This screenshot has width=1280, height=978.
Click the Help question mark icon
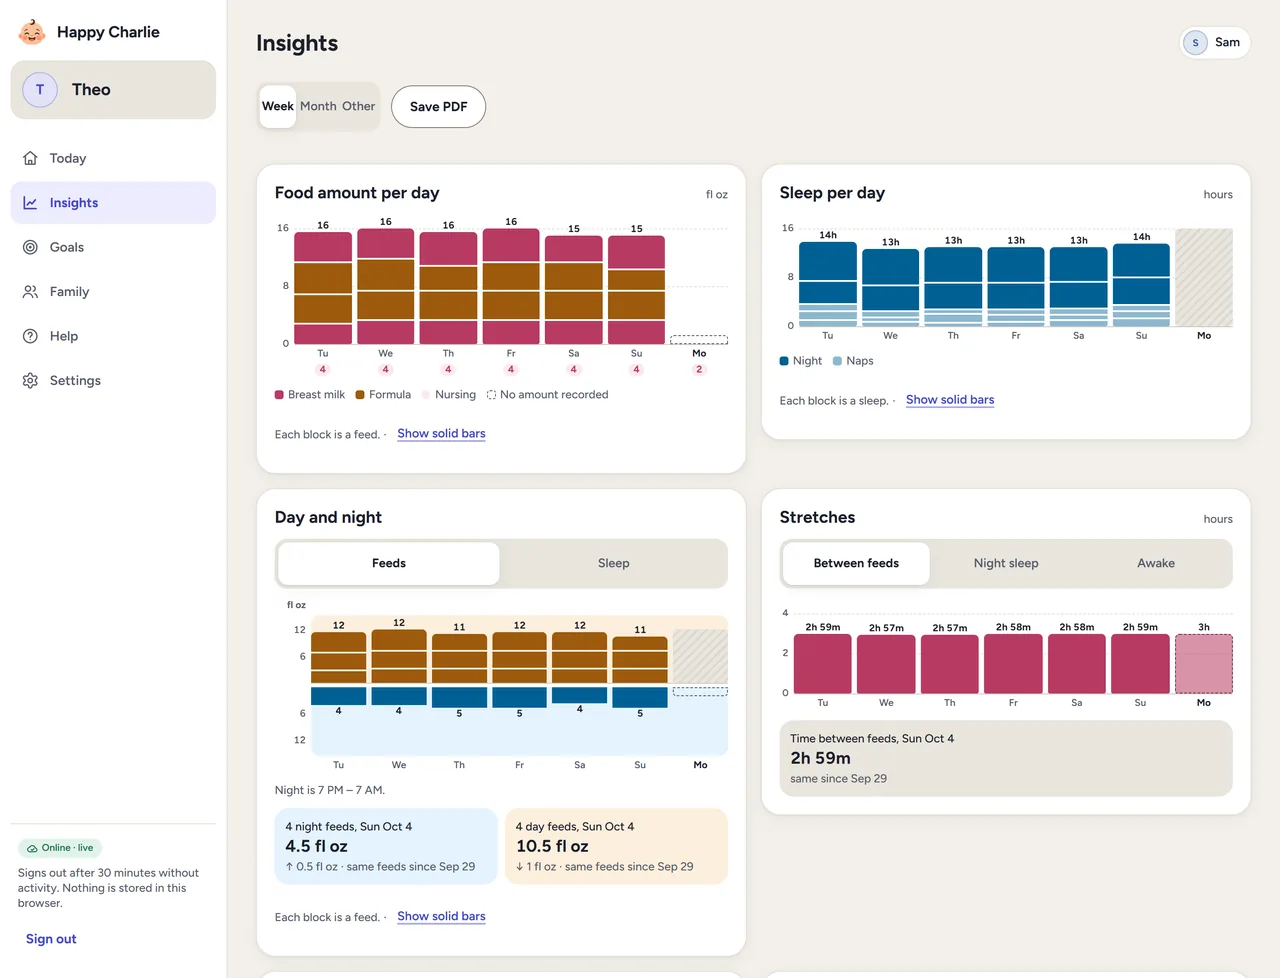pos(30,336)
